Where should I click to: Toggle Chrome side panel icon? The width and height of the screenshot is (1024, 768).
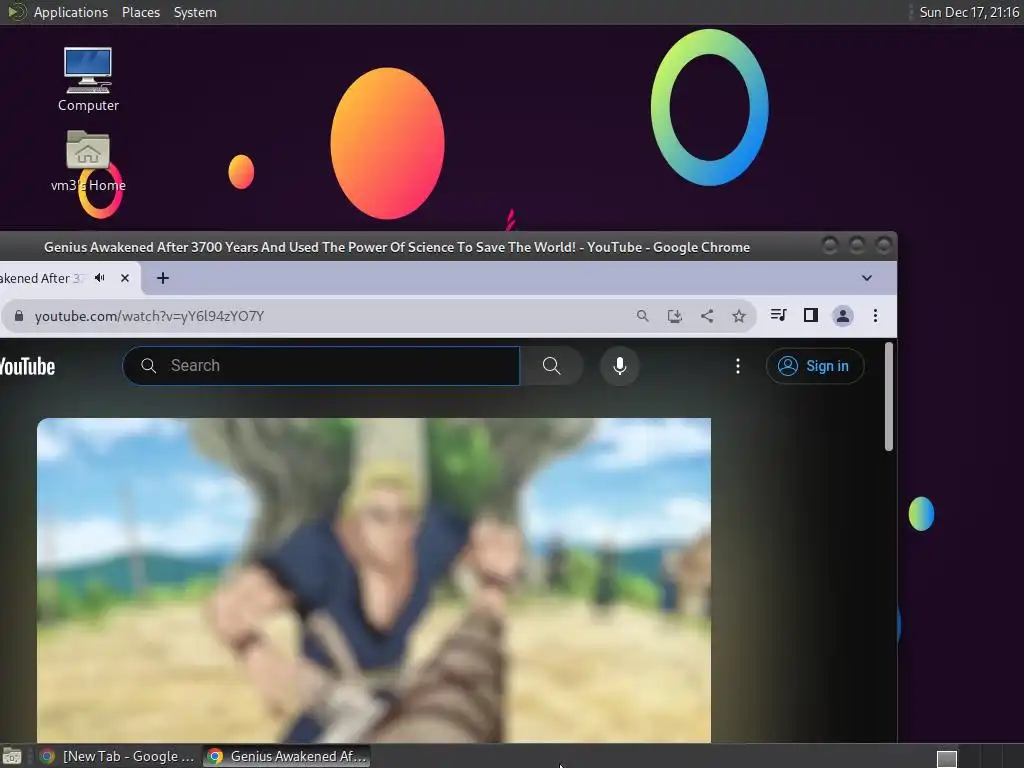810,315
